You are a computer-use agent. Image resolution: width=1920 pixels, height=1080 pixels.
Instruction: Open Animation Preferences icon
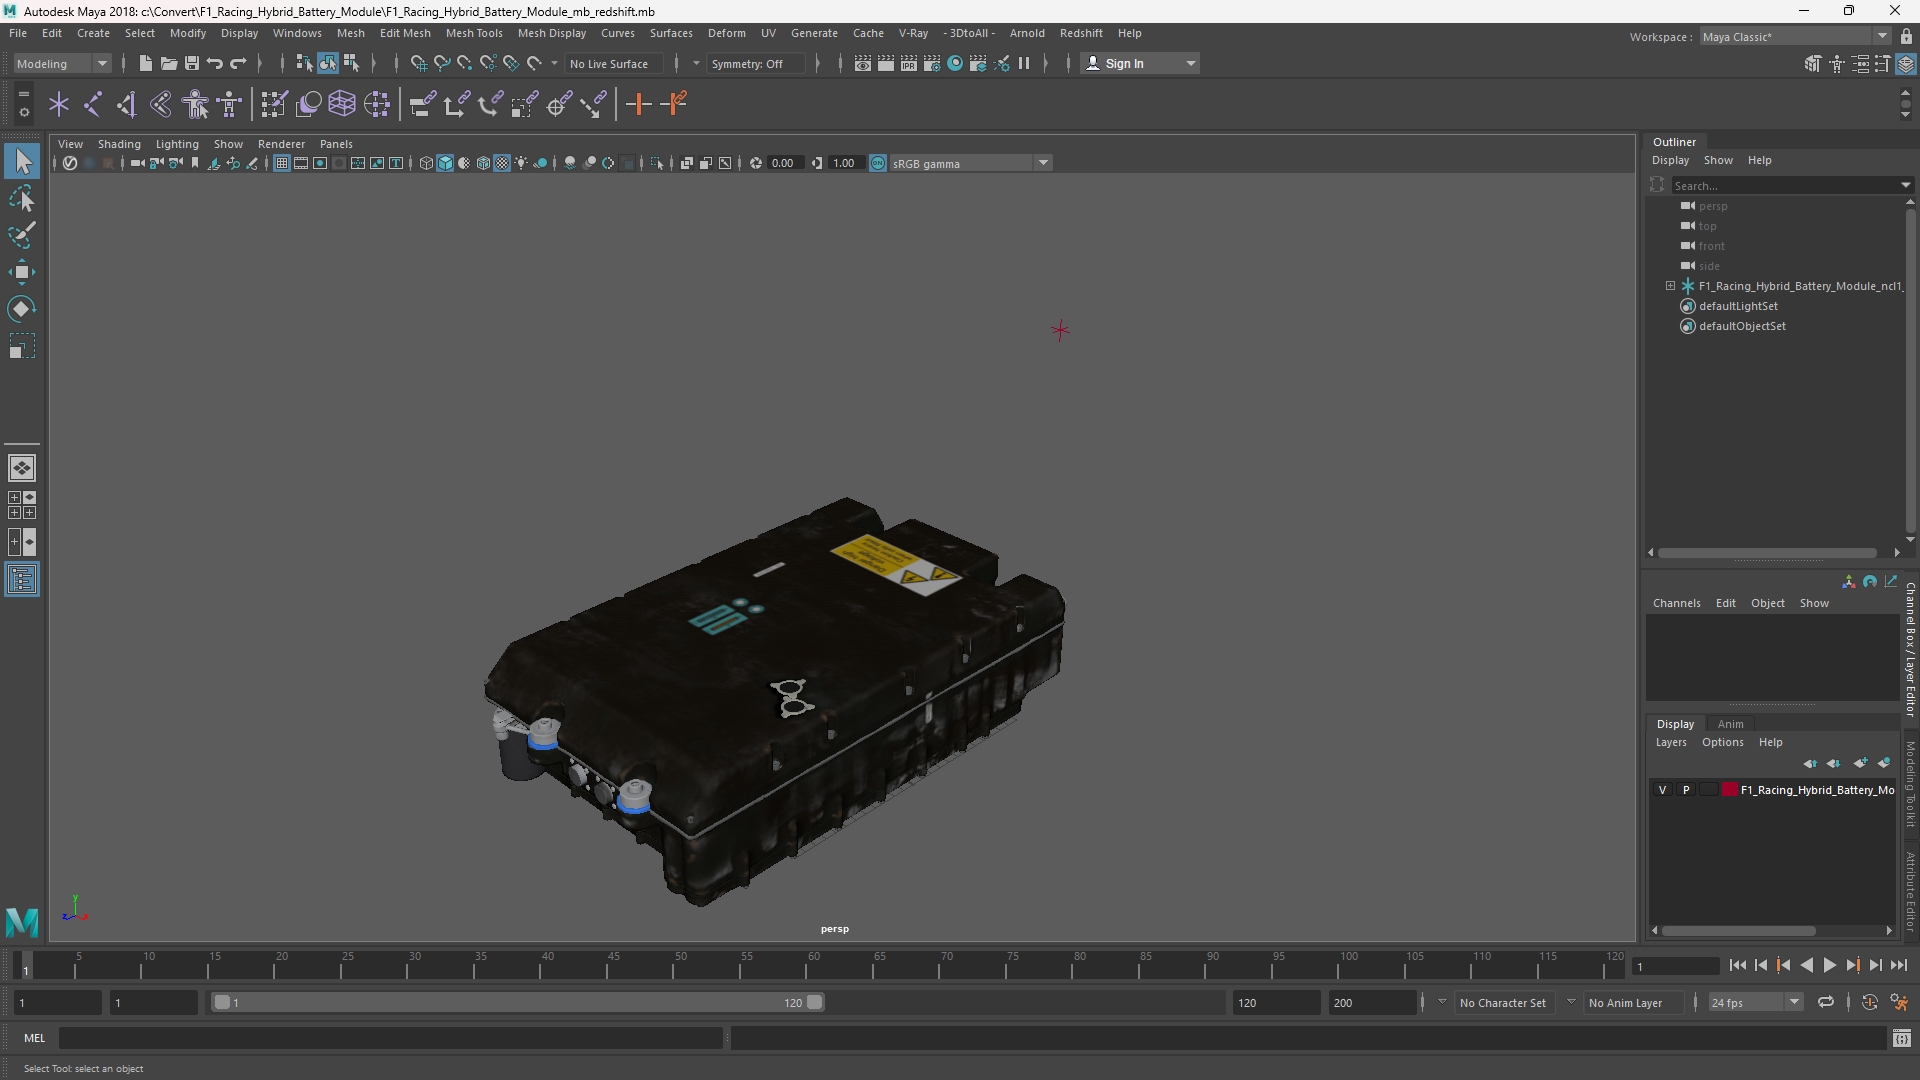[x=1899, y=1002]
